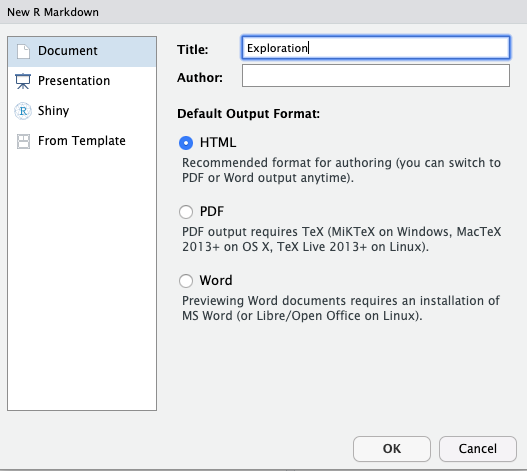
Task: Click the New R Markdown title bar
Action: 264,12
